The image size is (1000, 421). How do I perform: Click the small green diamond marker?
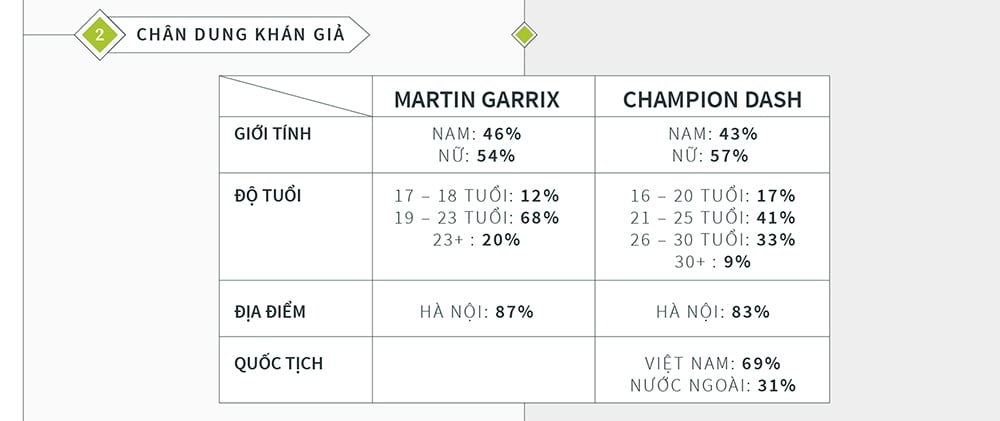[524, 34]
